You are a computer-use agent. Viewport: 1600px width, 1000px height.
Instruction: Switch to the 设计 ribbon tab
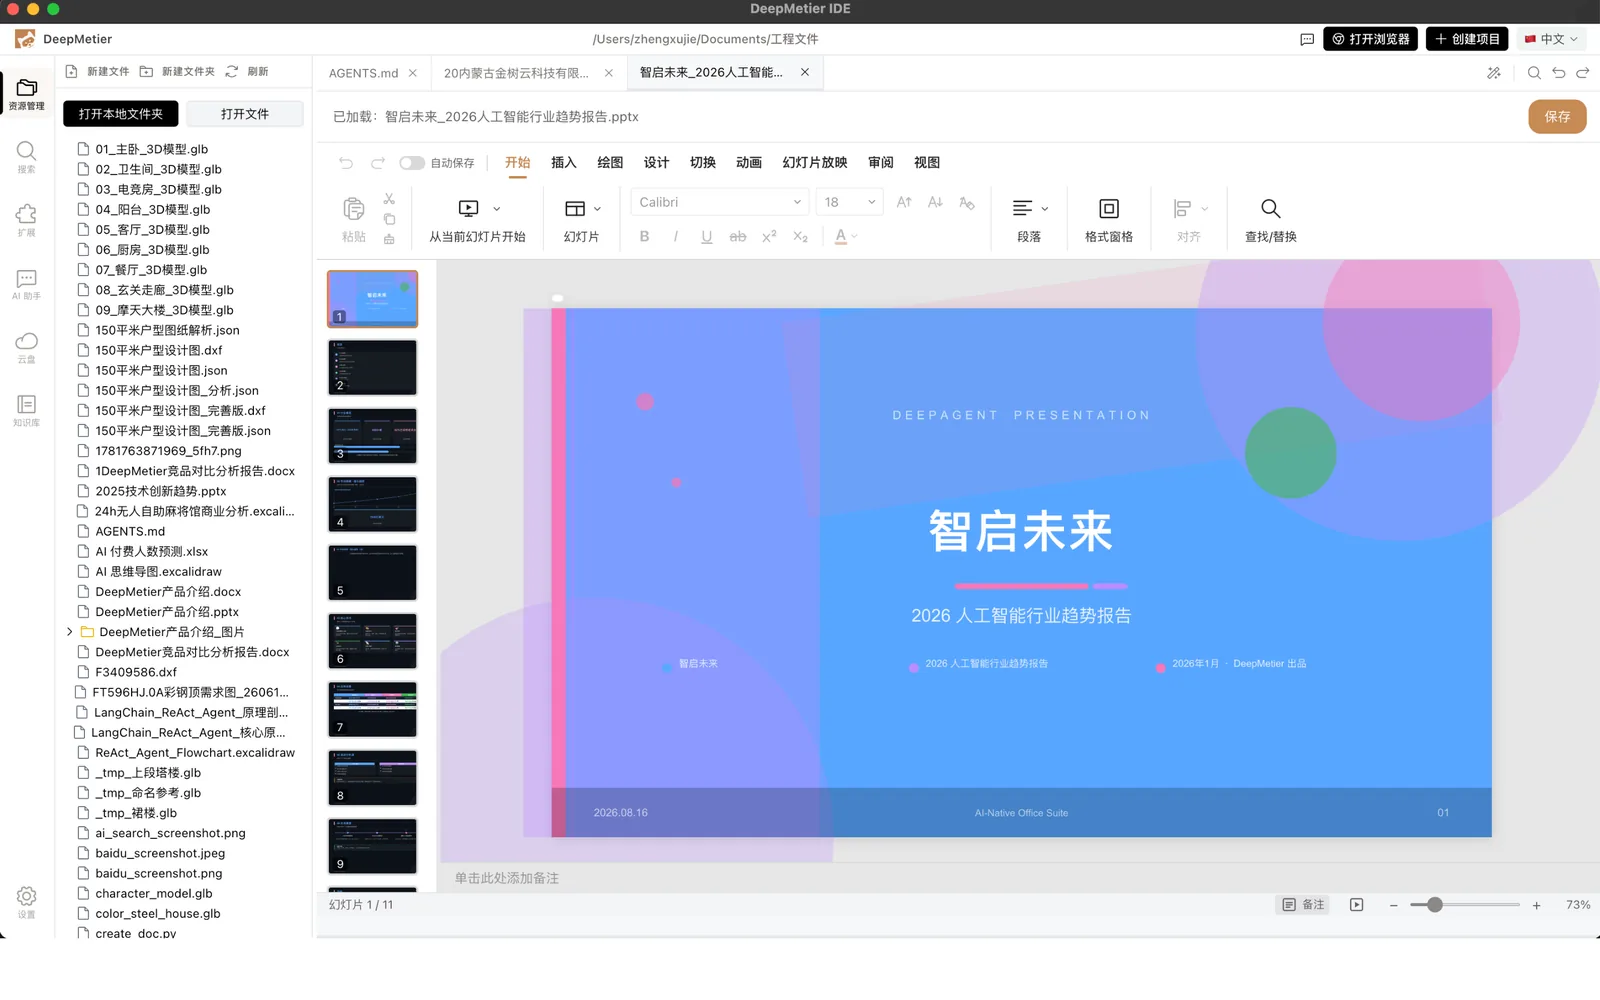(x=656, y=163)
